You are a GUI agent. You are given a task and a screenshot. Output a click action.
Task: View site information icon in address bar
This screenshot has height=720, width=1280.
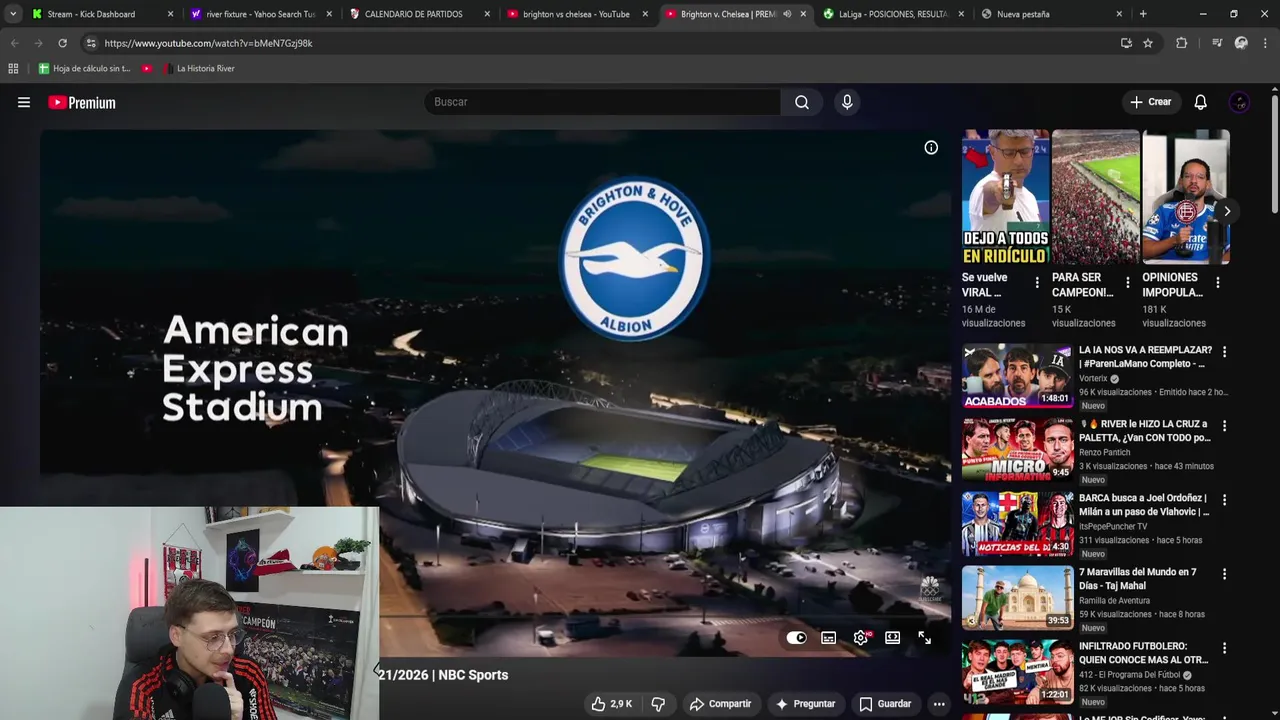click(x=91, y=43)
